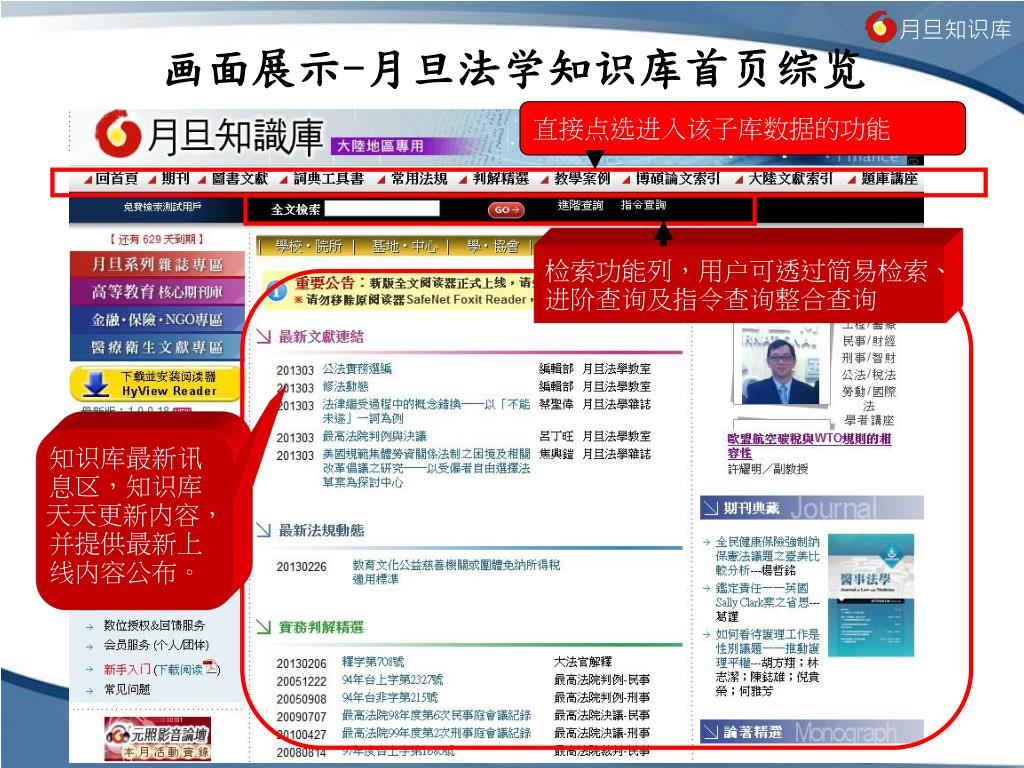Click the PDF icon beside 新手入门

click(x=211, y=667)
